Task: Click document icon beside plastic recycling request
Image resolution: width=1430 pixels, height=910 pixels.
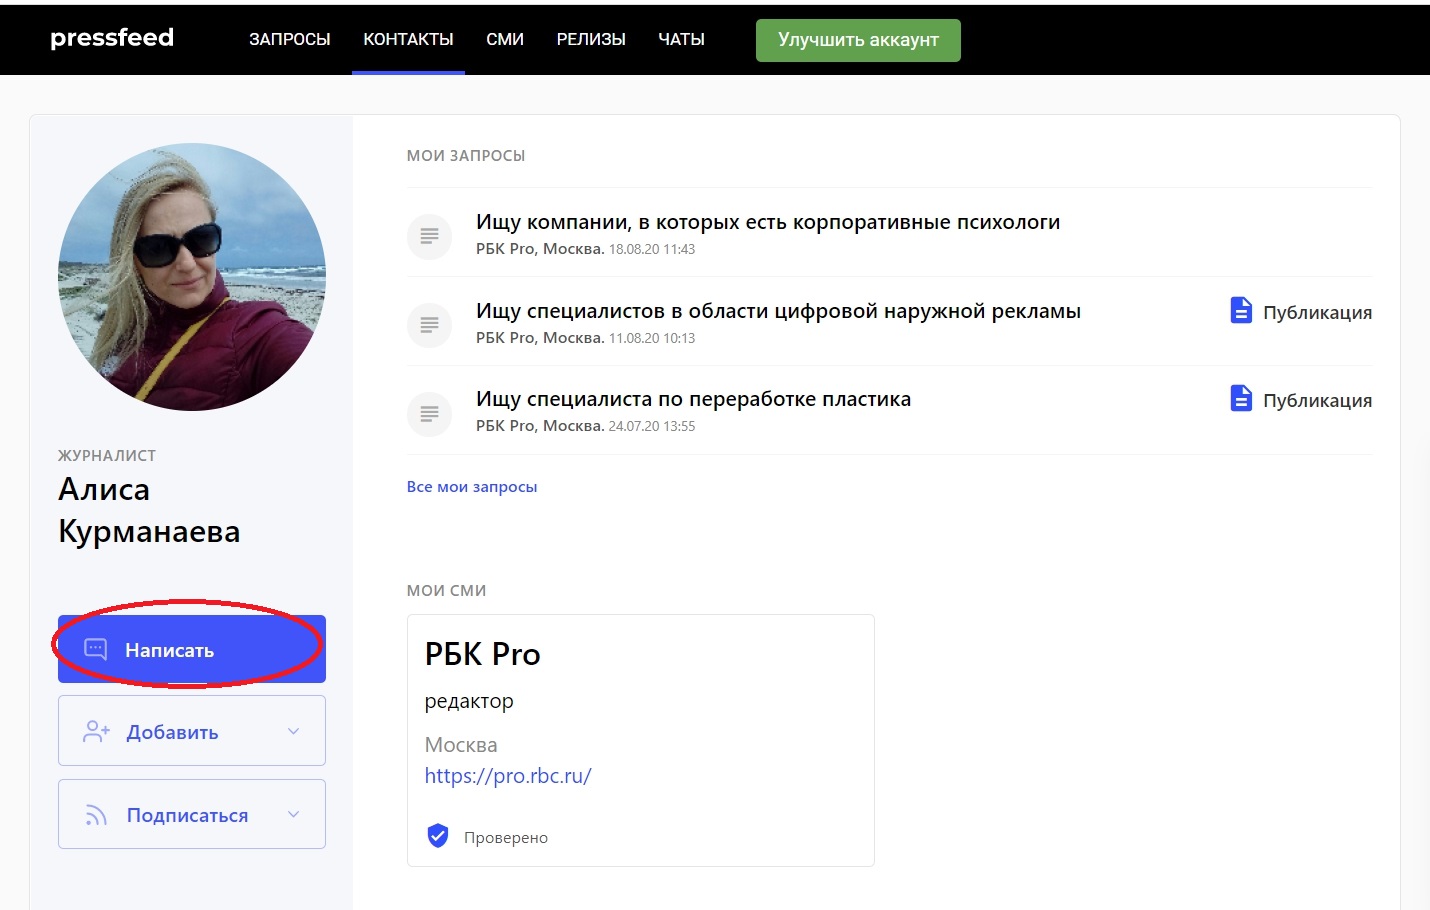Action: [429, 413]
